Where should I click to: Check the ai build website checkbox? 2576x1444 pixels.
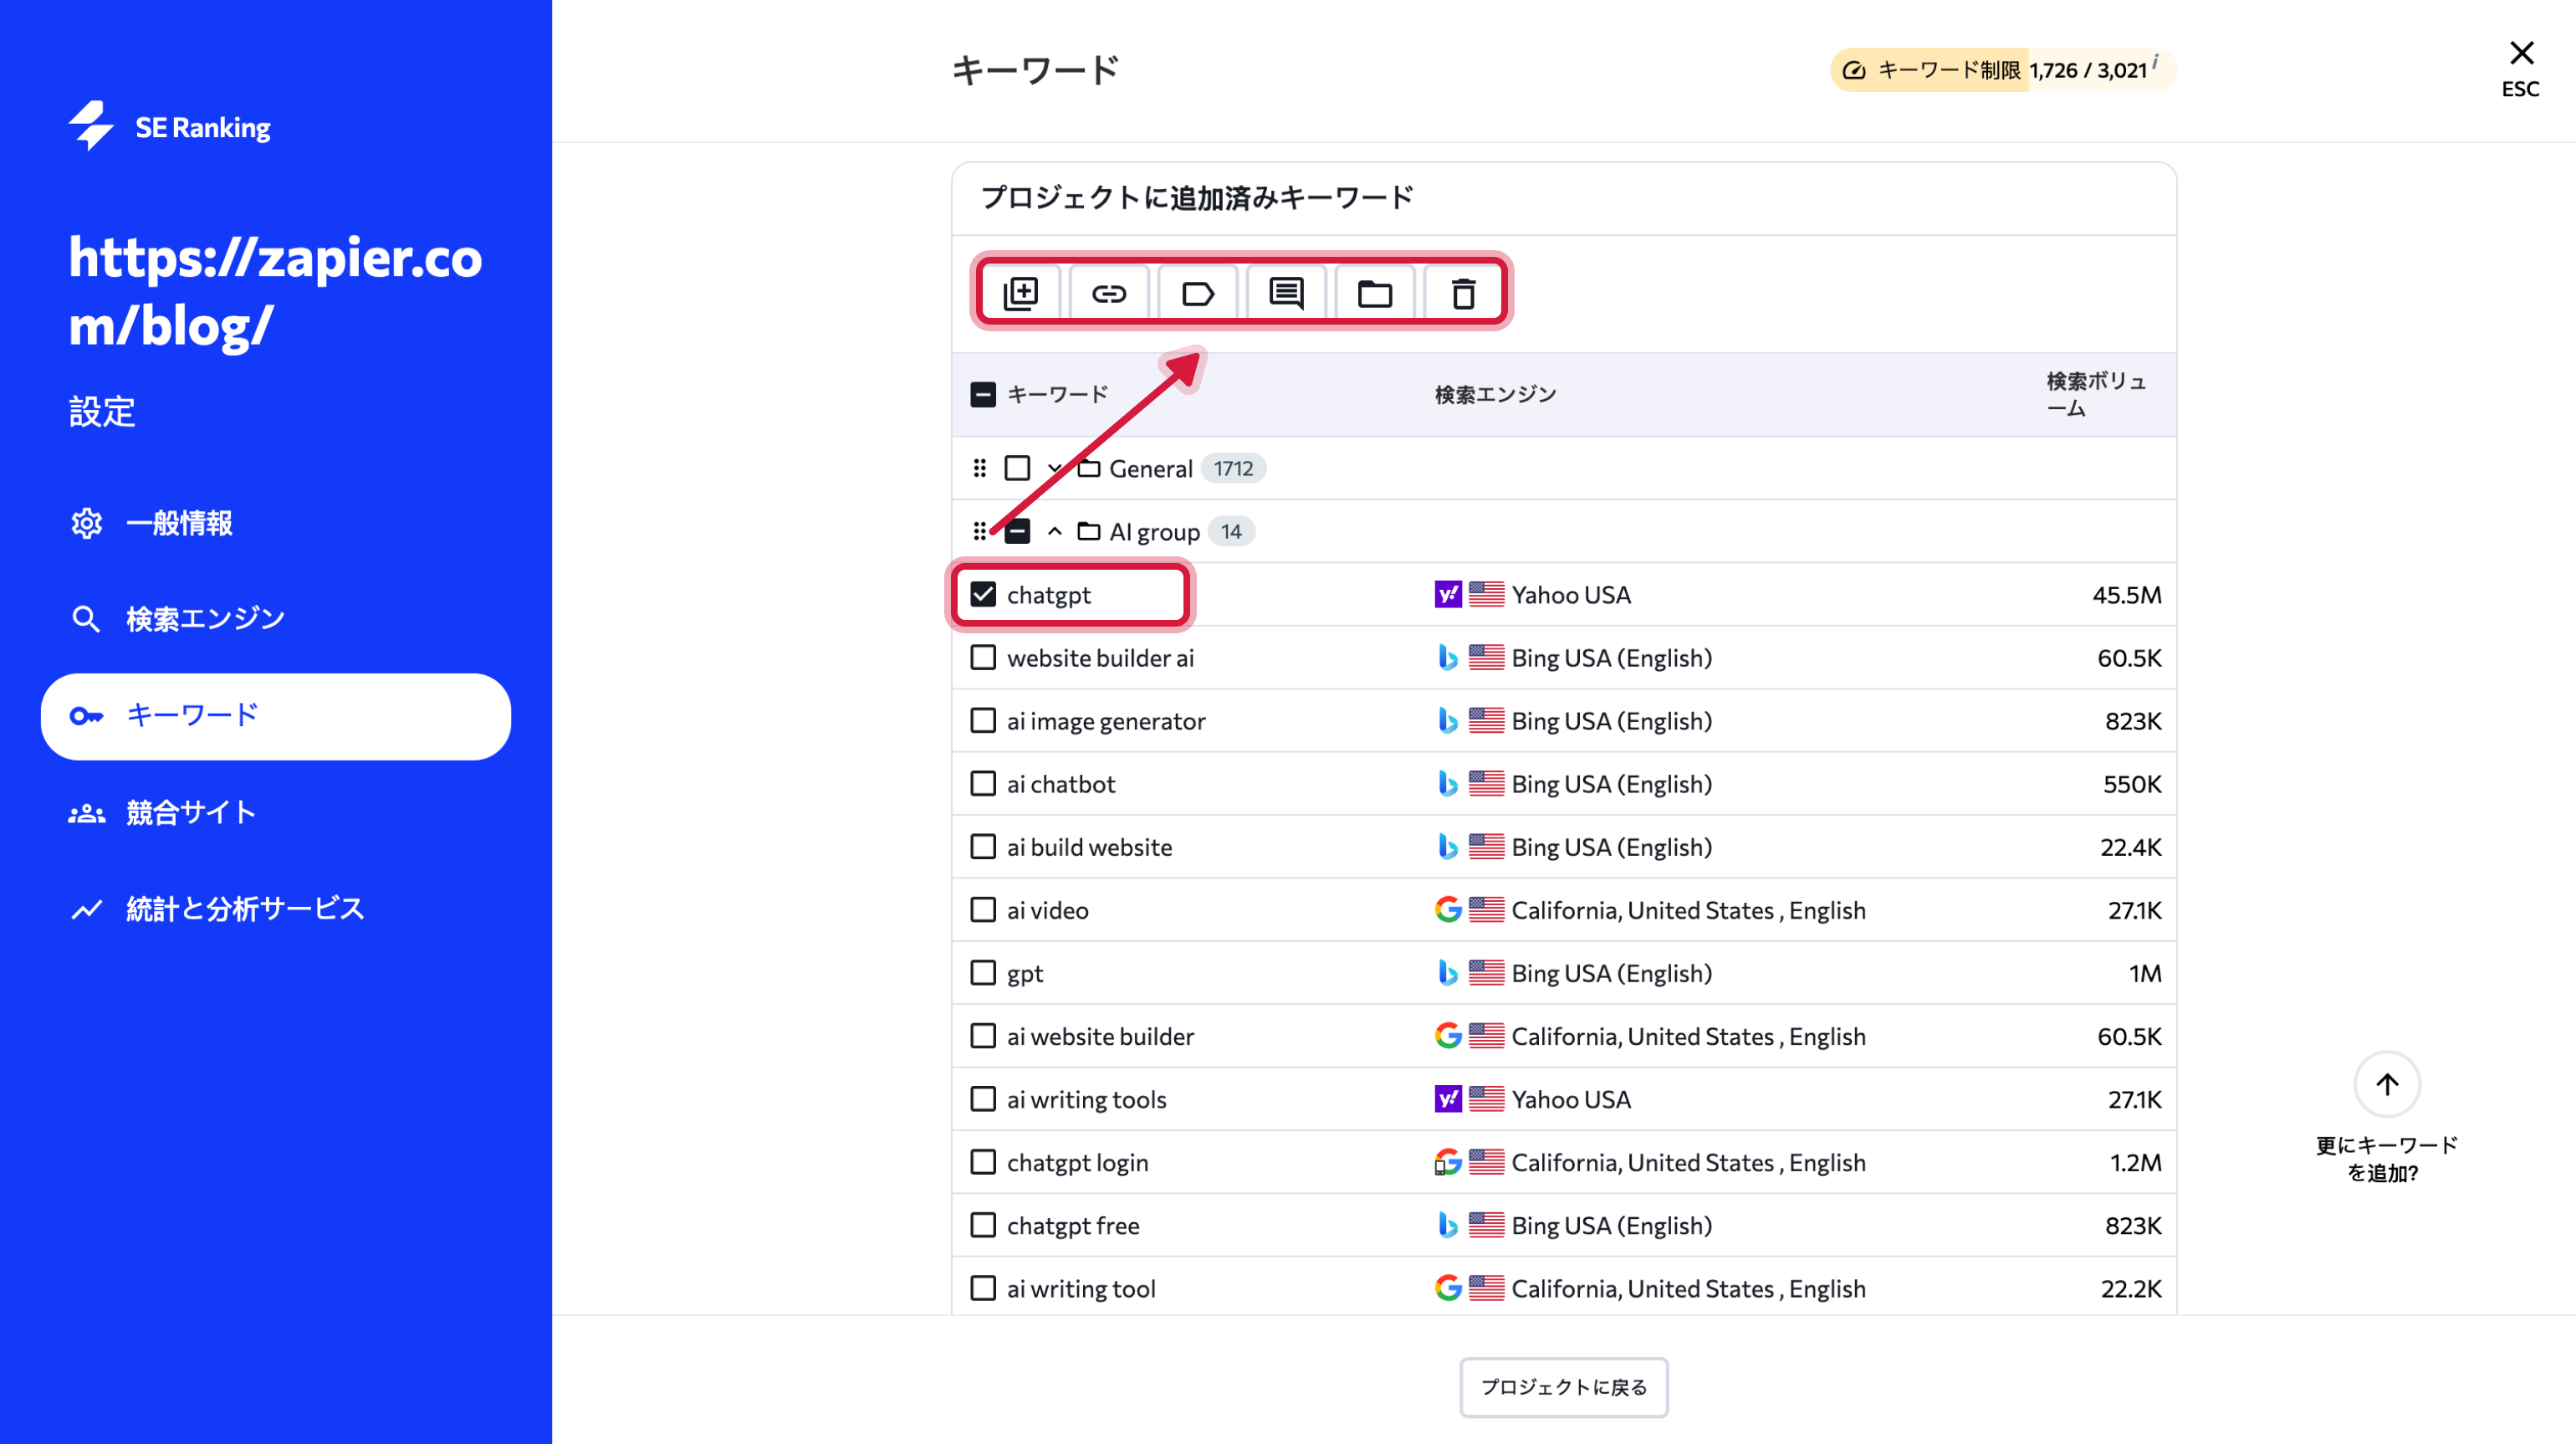983,846
